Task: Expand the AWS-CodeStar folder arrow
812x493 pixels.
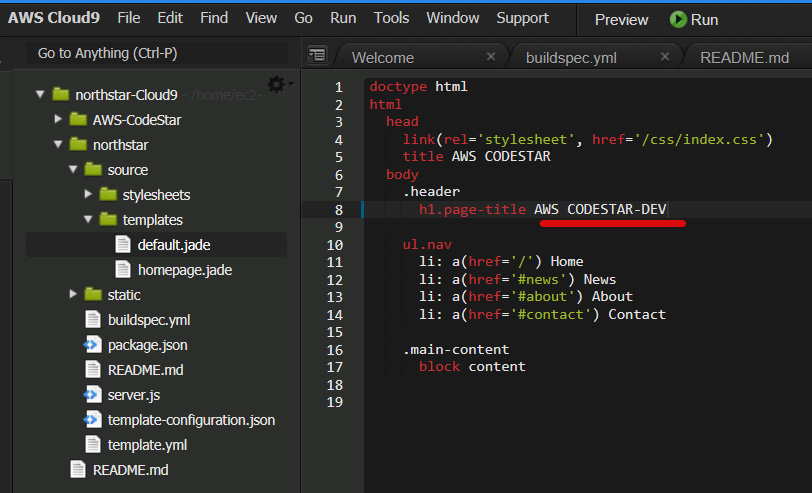Action: click(x=58, y=120)
